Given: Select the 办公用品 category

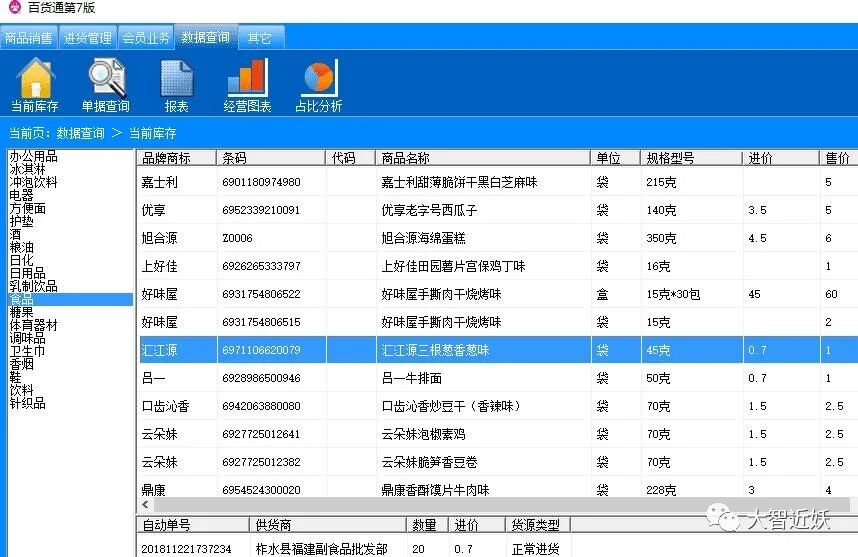Looking at the screenshot, I should 33,156.
